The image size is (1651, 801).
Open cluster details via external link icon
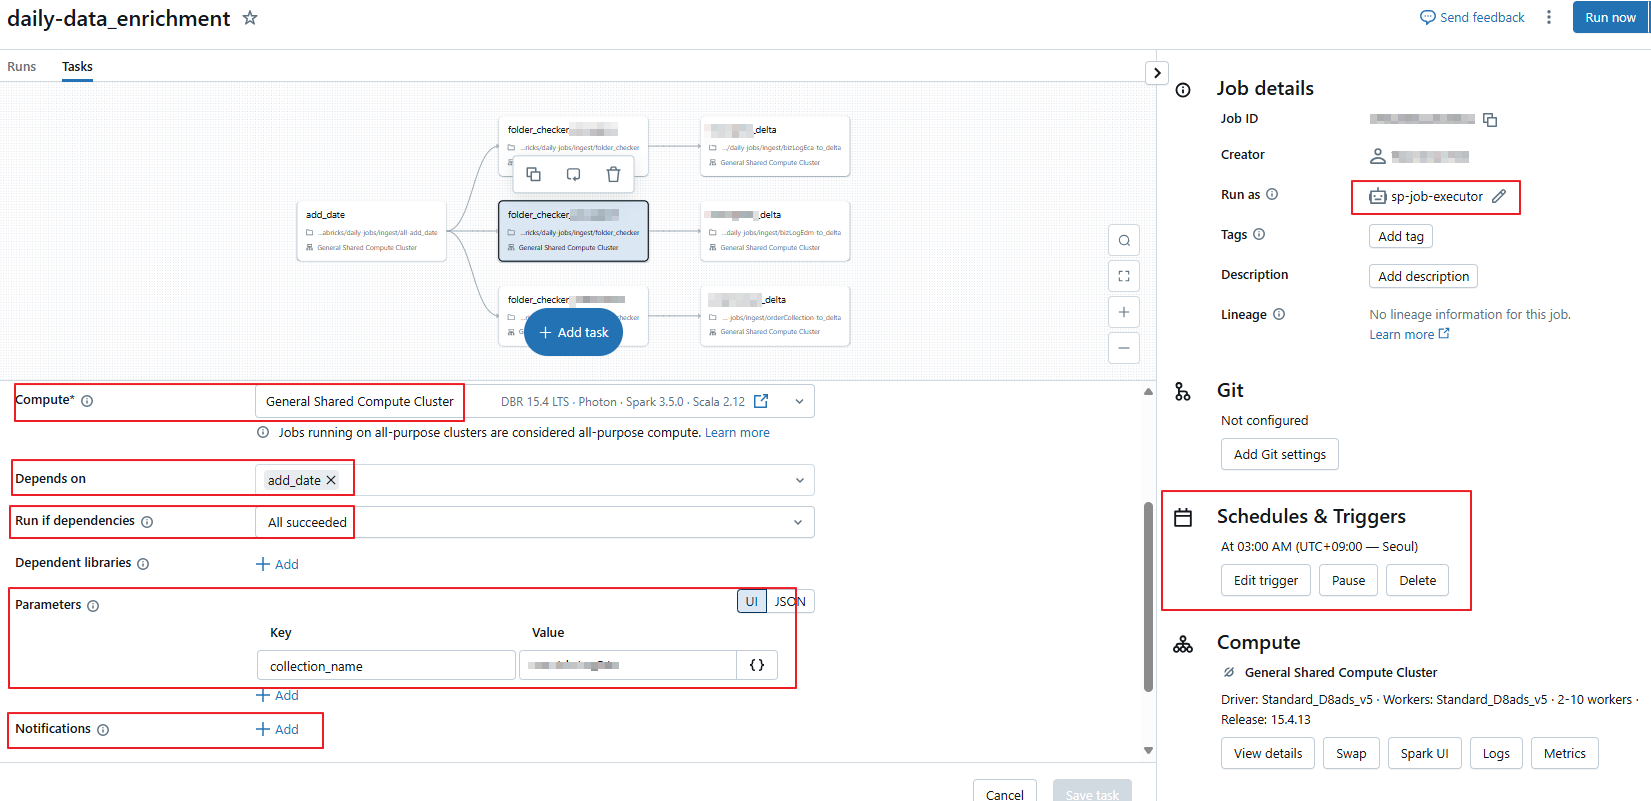click(x=761, y=401)
